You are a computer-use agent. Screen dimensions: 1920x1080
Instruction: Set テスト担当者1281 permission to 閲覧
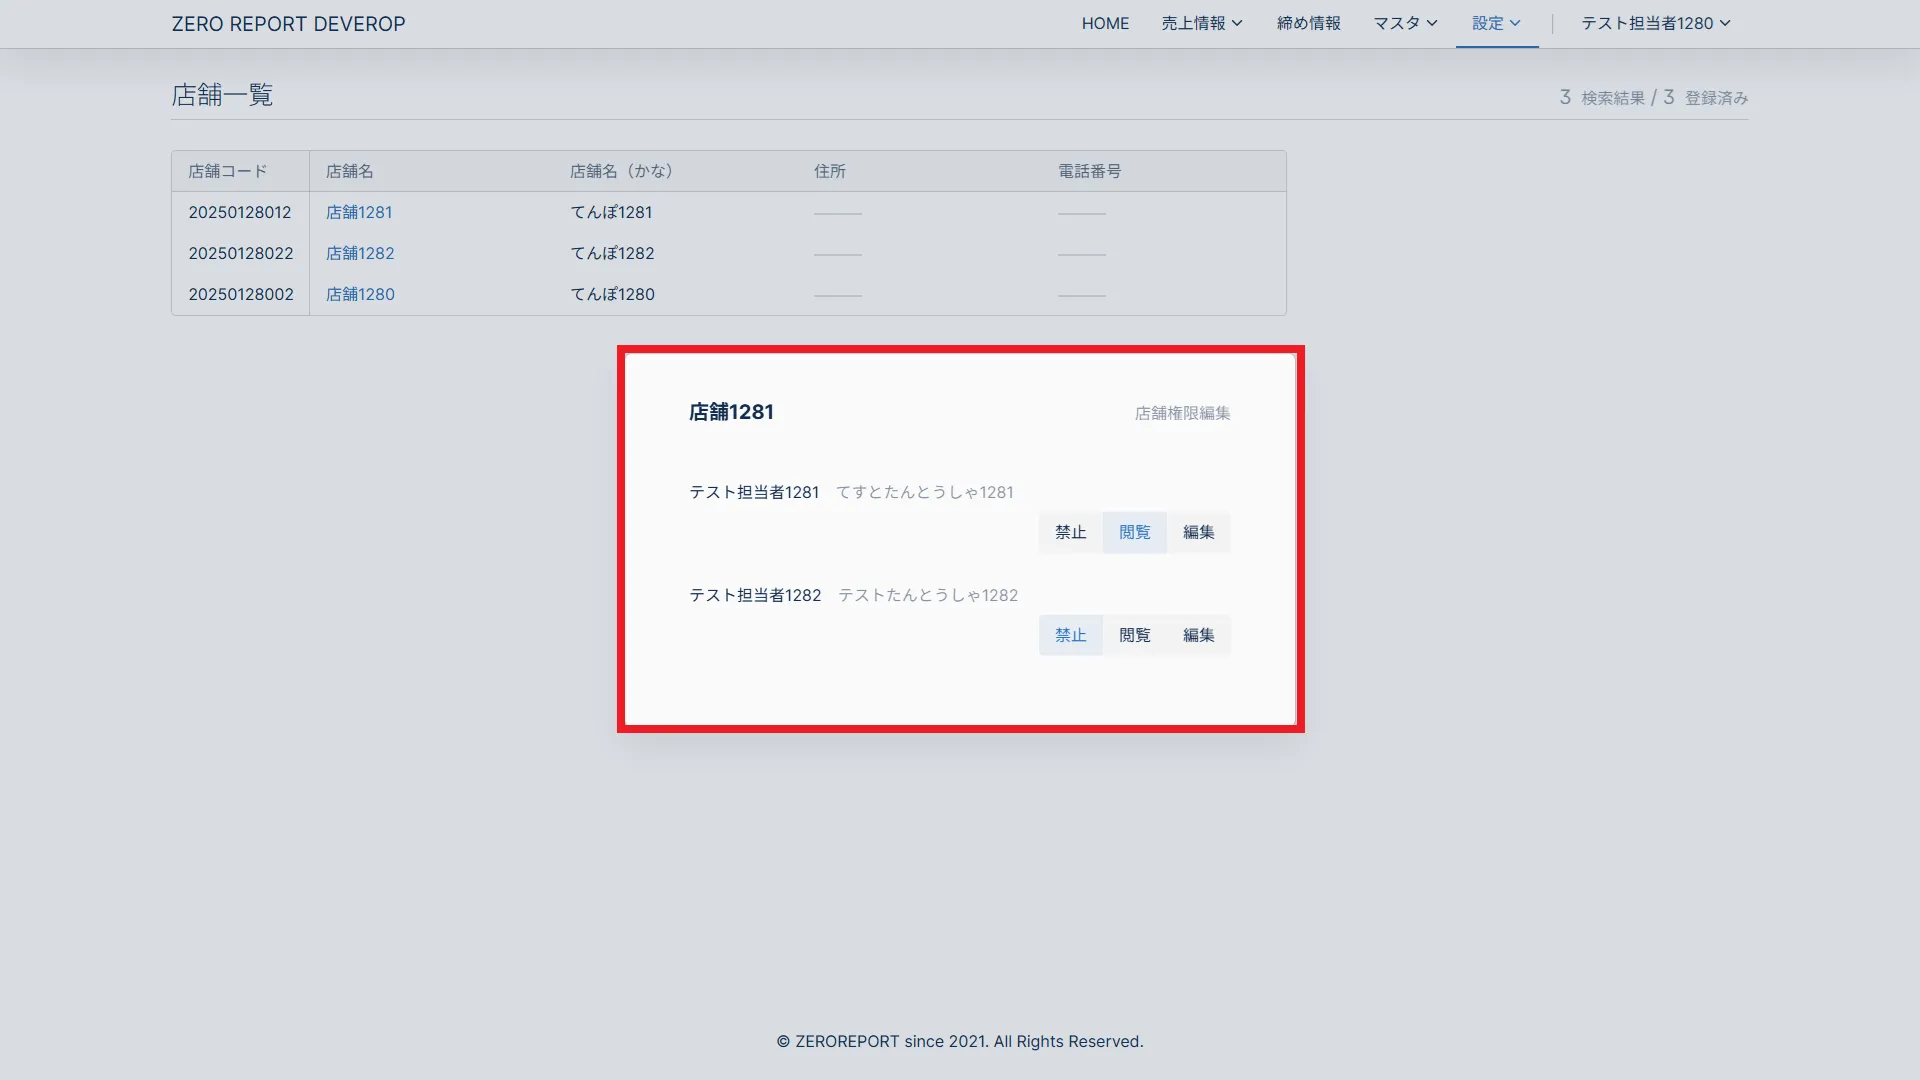pos(1134,532)
